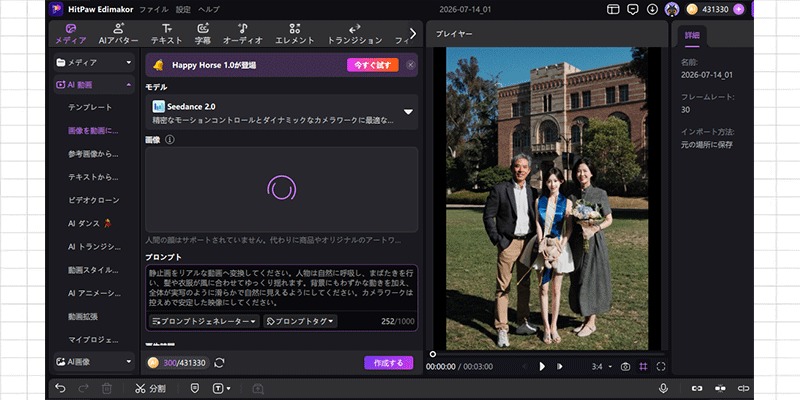Image resolution: width=800 pixels, height=400 pixels.
Task: Show more toolbar tabs with right chevron
Action: click(x=413, y=34)
